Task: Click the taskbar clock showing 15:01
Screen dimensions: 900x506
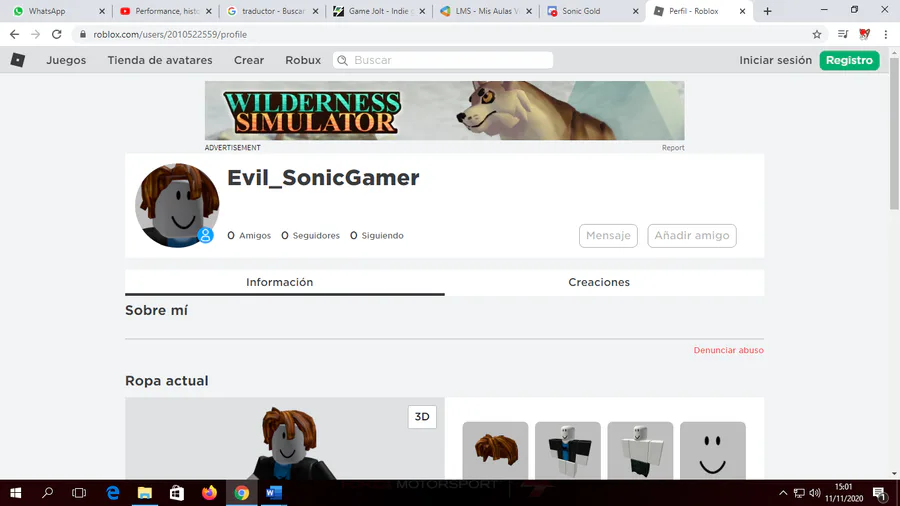Action: point(844,493)
